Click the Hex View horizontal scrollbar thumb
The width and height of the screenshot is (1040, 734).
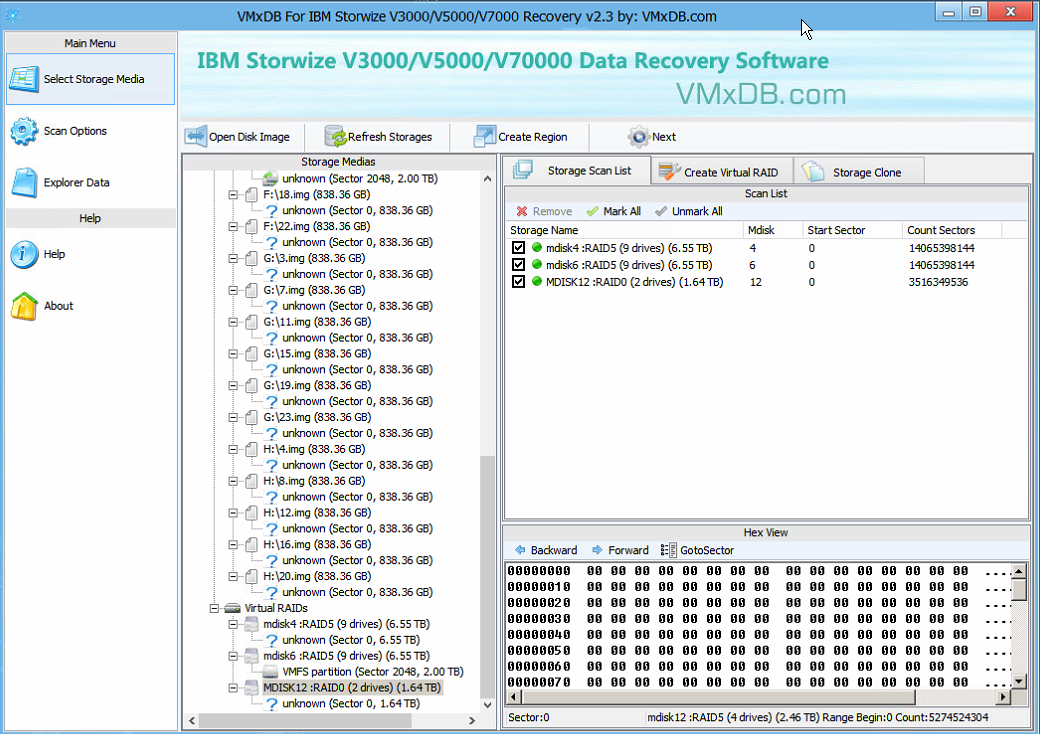click(718, 697)
